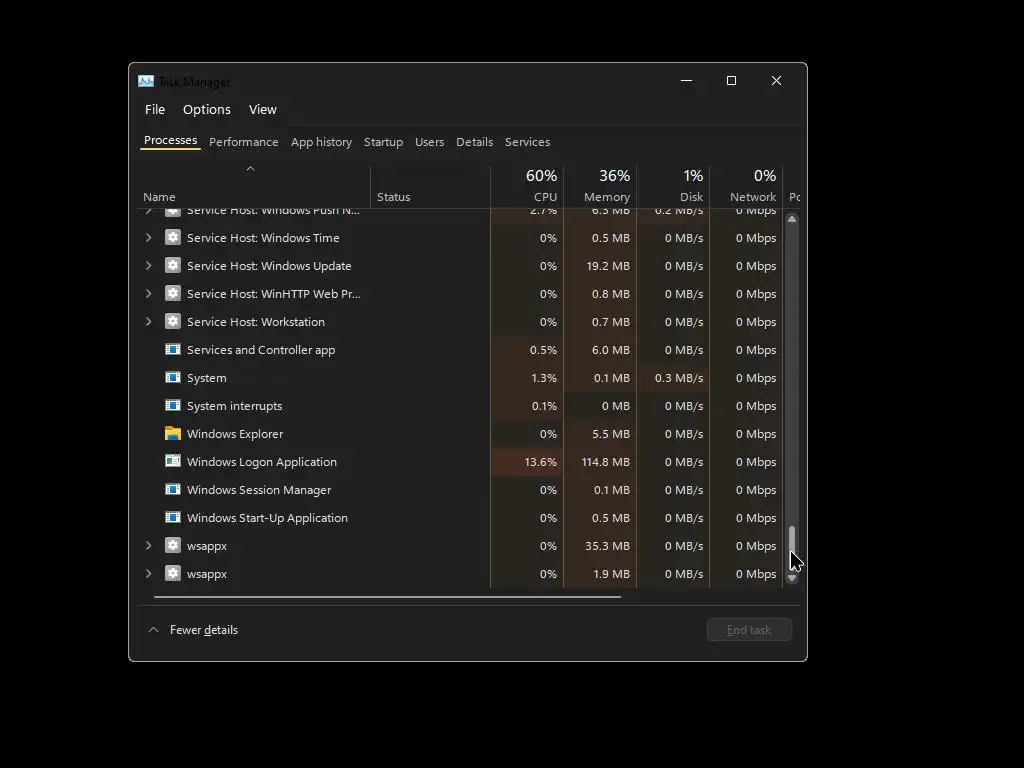Switch to the App history tab
The height and width of the screenshot is (768, 1024).
click(x=321, y=142)
